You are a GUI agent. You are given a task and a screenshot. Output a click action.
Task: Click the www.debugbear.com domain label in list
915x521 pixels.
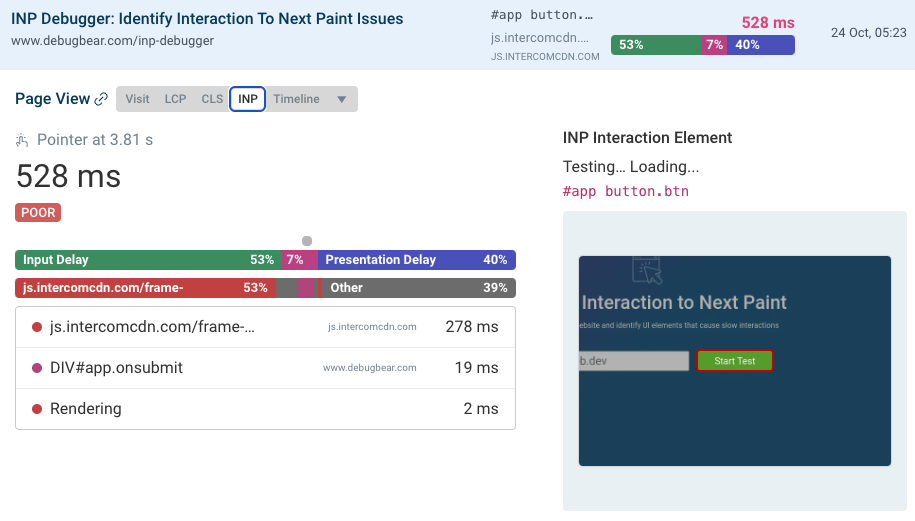pyautogui.click(x=370, y=368)
